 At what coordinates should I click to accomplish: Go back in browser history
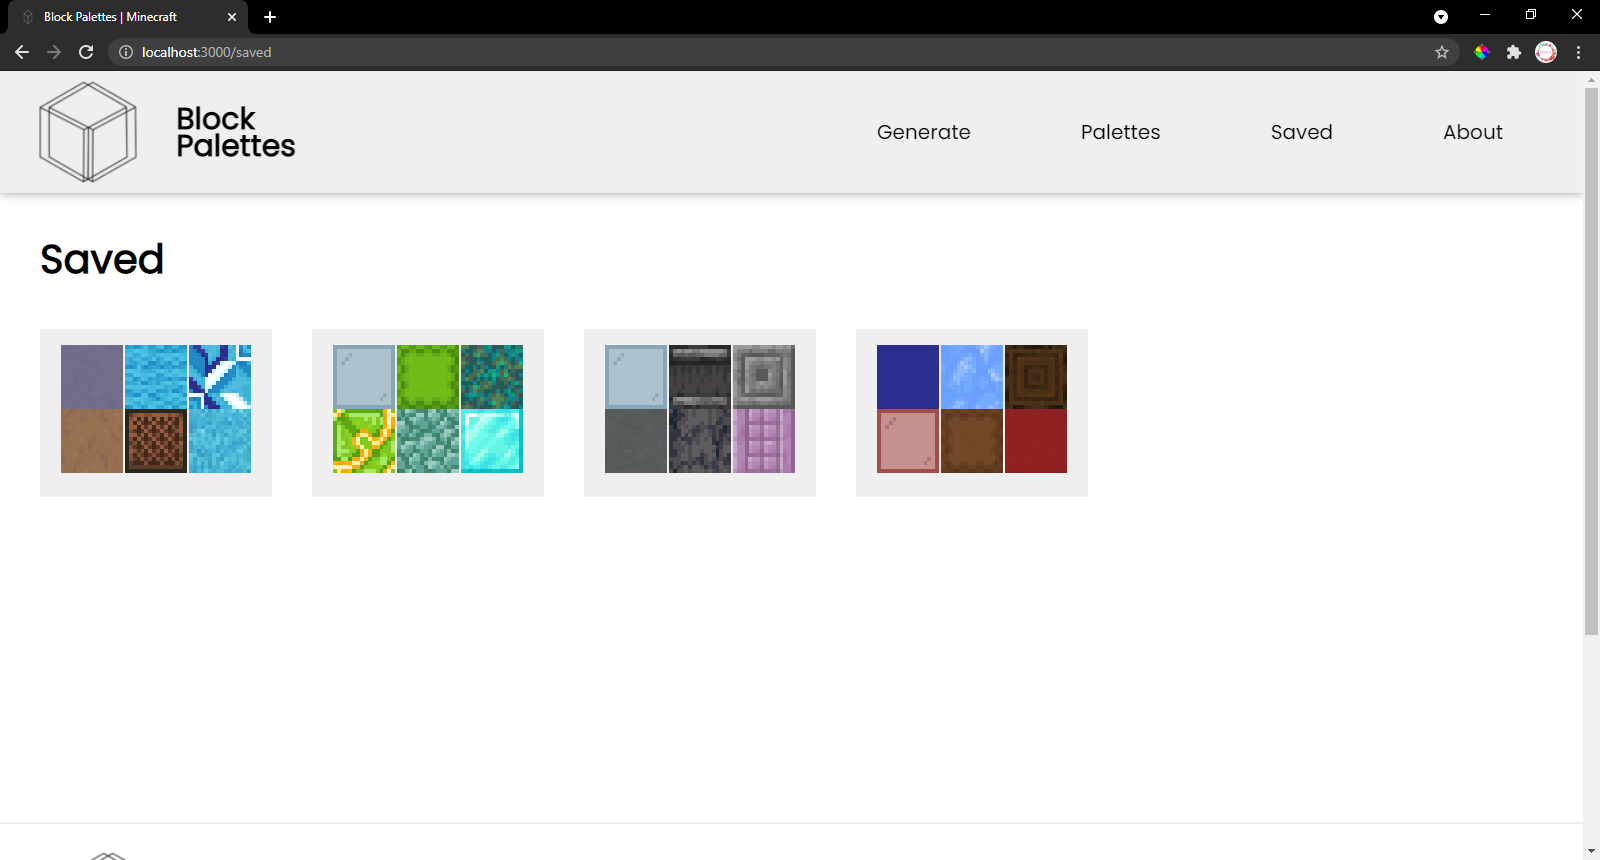(x=22, y=52)
